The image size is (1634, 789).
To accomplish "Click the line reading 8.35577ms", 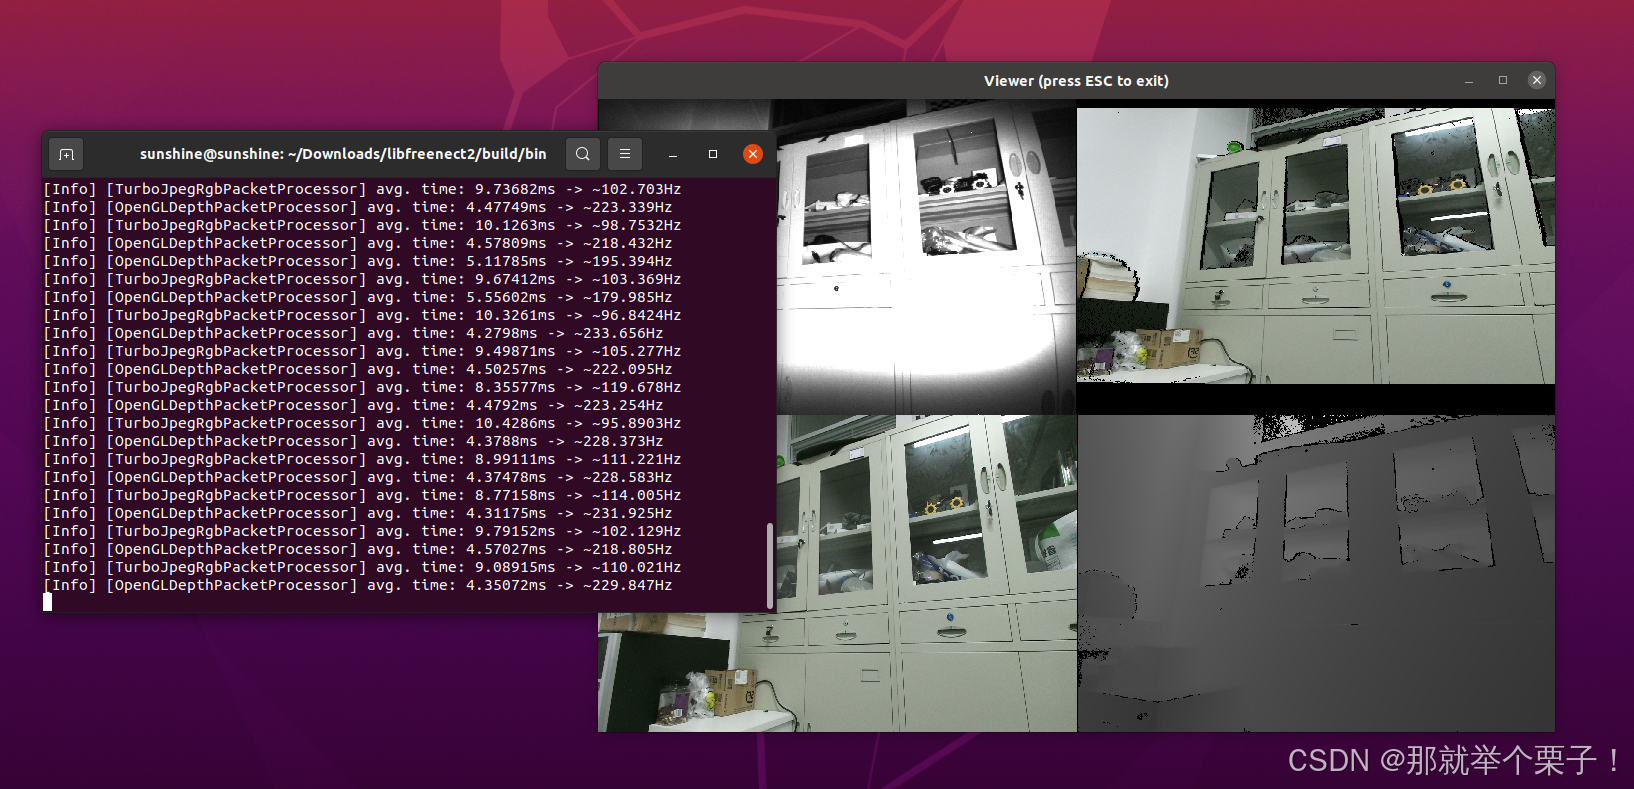I will [x=362, y=387].
